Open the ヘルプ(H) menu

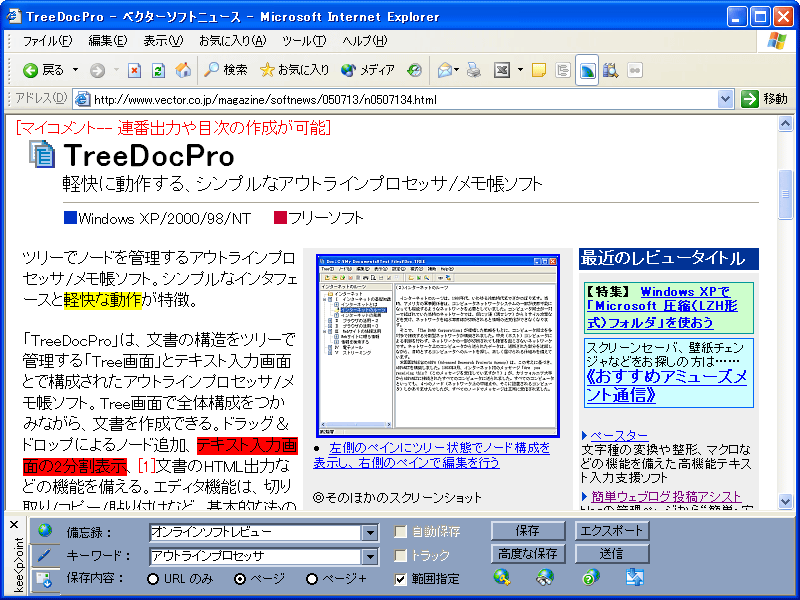(365, 41)
